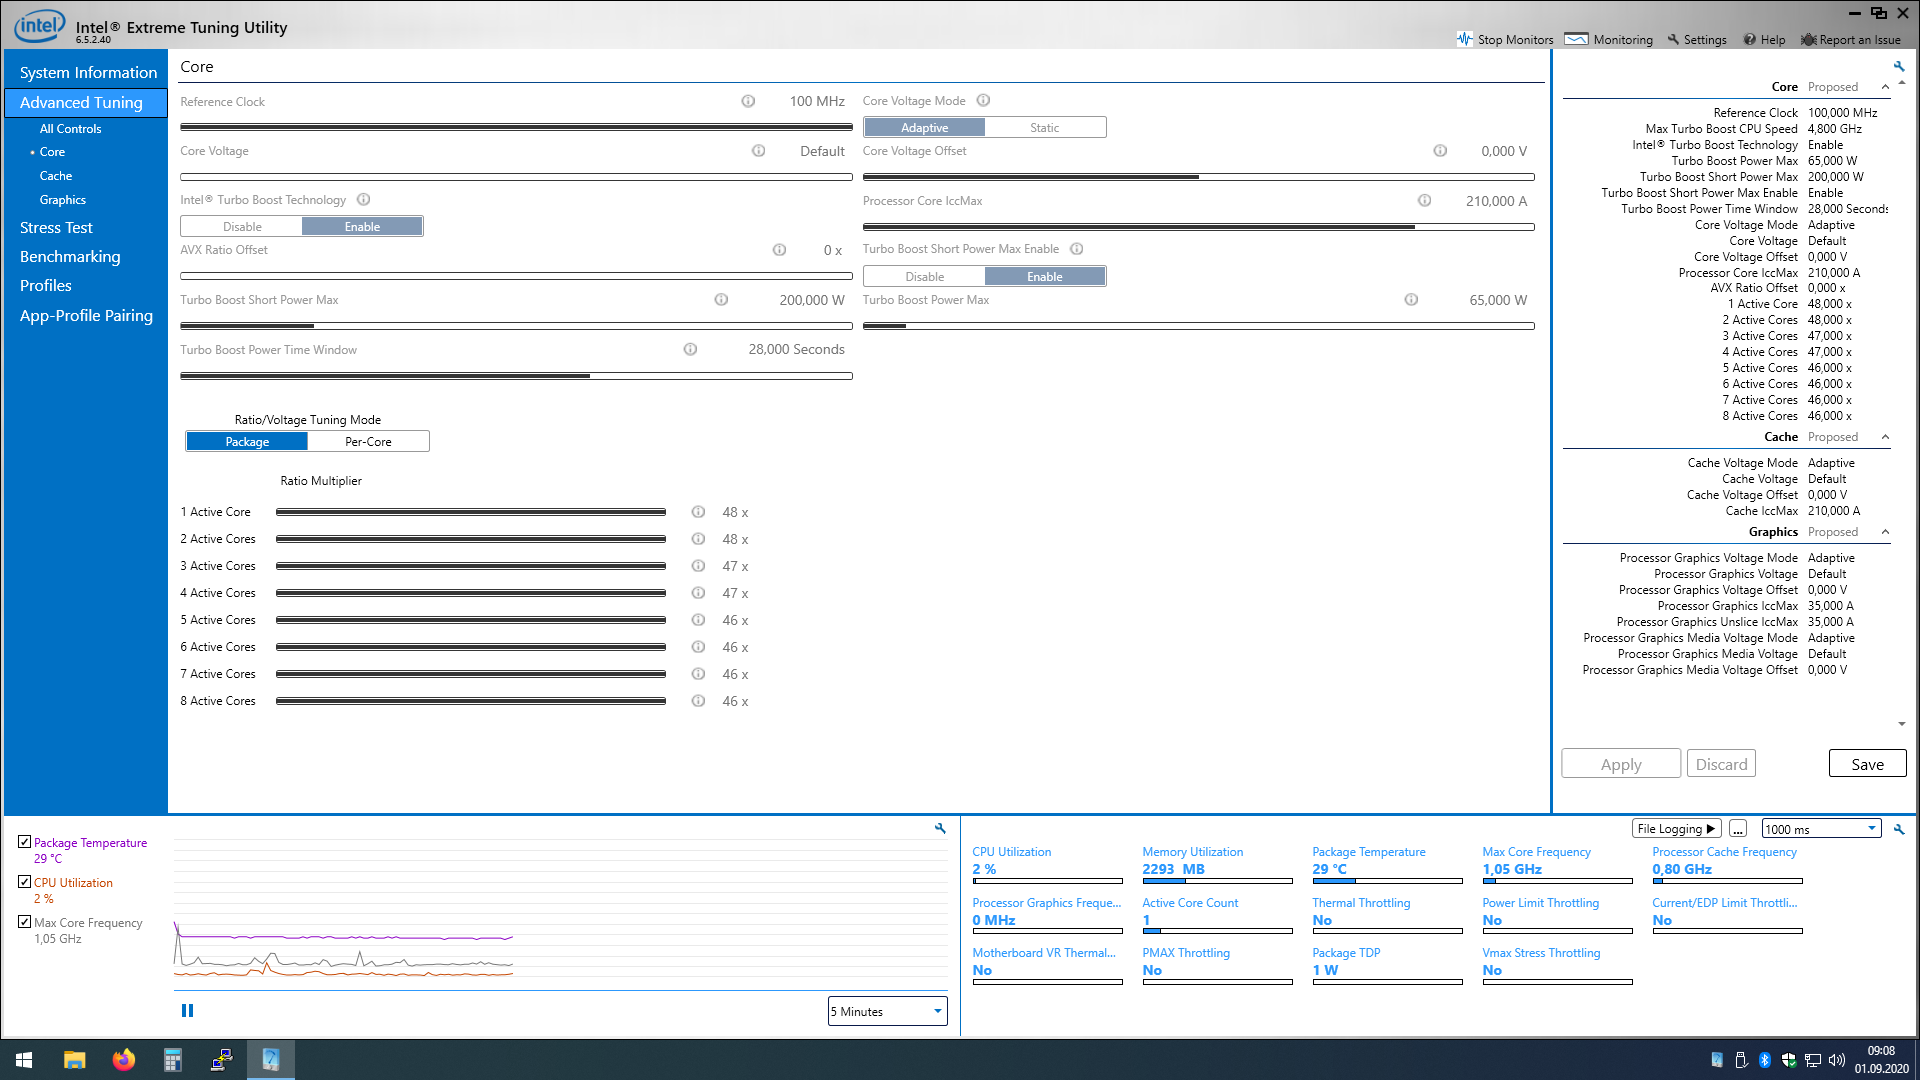Switch tuning mode to Per-Core
Image resolution: width=1920 pixels, height=1080 pixels.
[368, 442]
